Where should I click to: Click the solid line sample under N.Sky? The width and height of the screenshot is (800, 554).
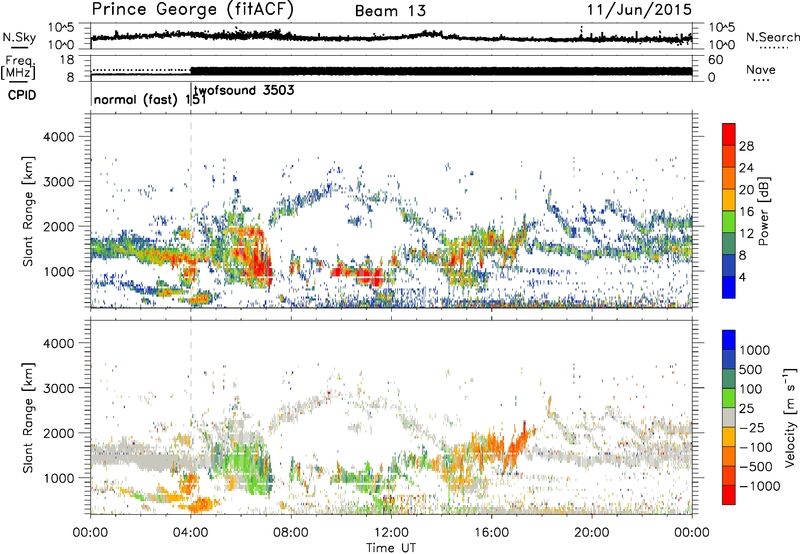tap(19, 47)
